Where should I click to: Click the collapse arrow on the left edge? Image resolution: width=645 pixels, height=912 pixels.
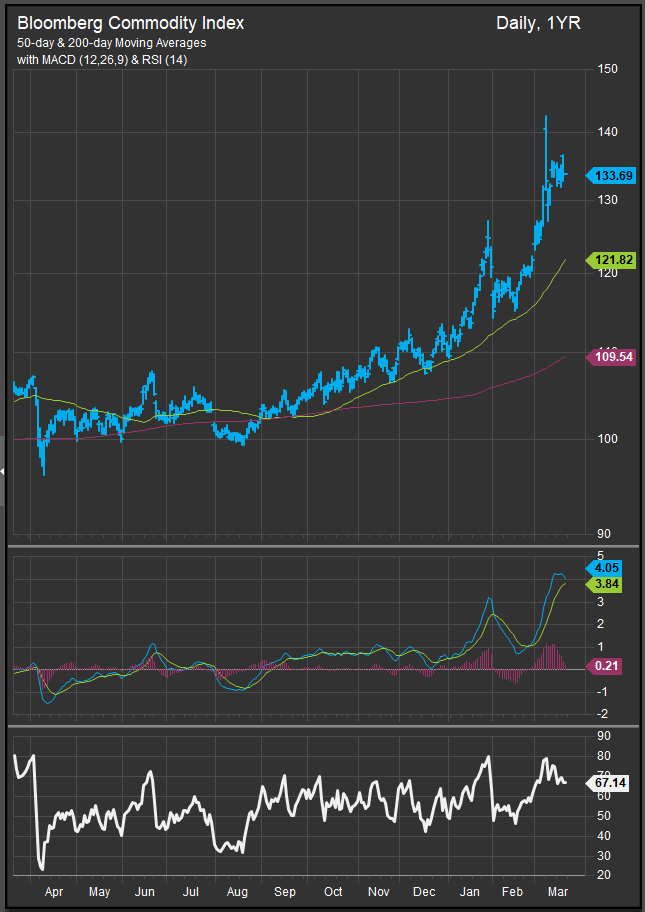(3, 470)
